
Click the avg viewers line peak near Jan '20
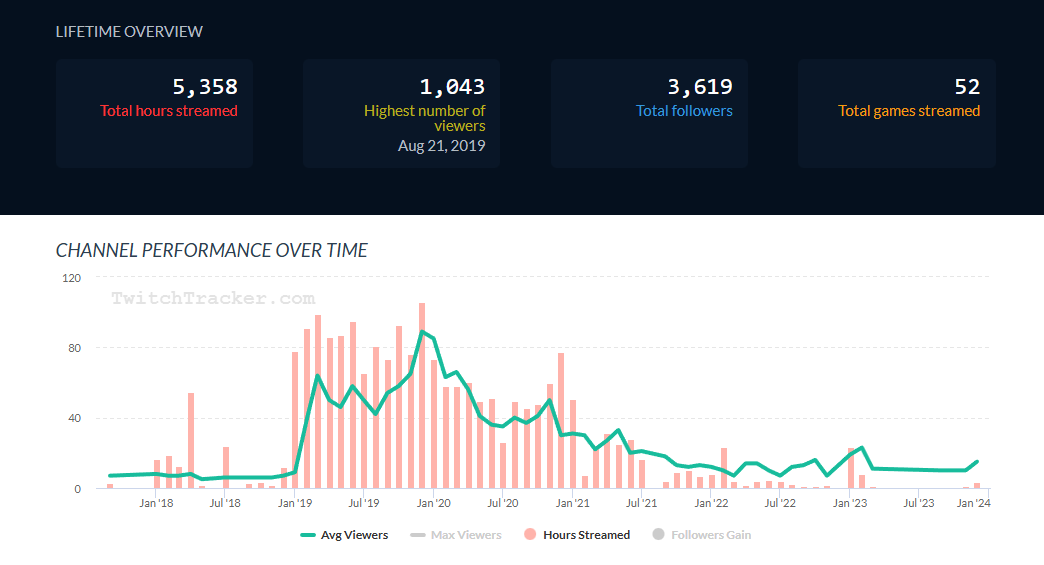[422, 331]
